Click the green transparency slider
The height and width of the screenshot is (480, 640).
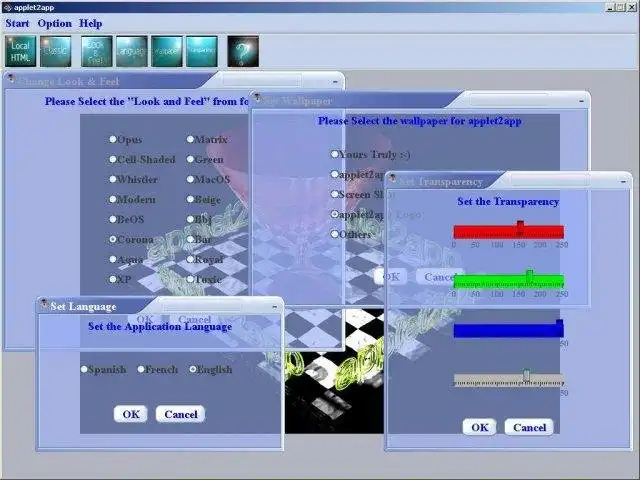click(509, 281)
